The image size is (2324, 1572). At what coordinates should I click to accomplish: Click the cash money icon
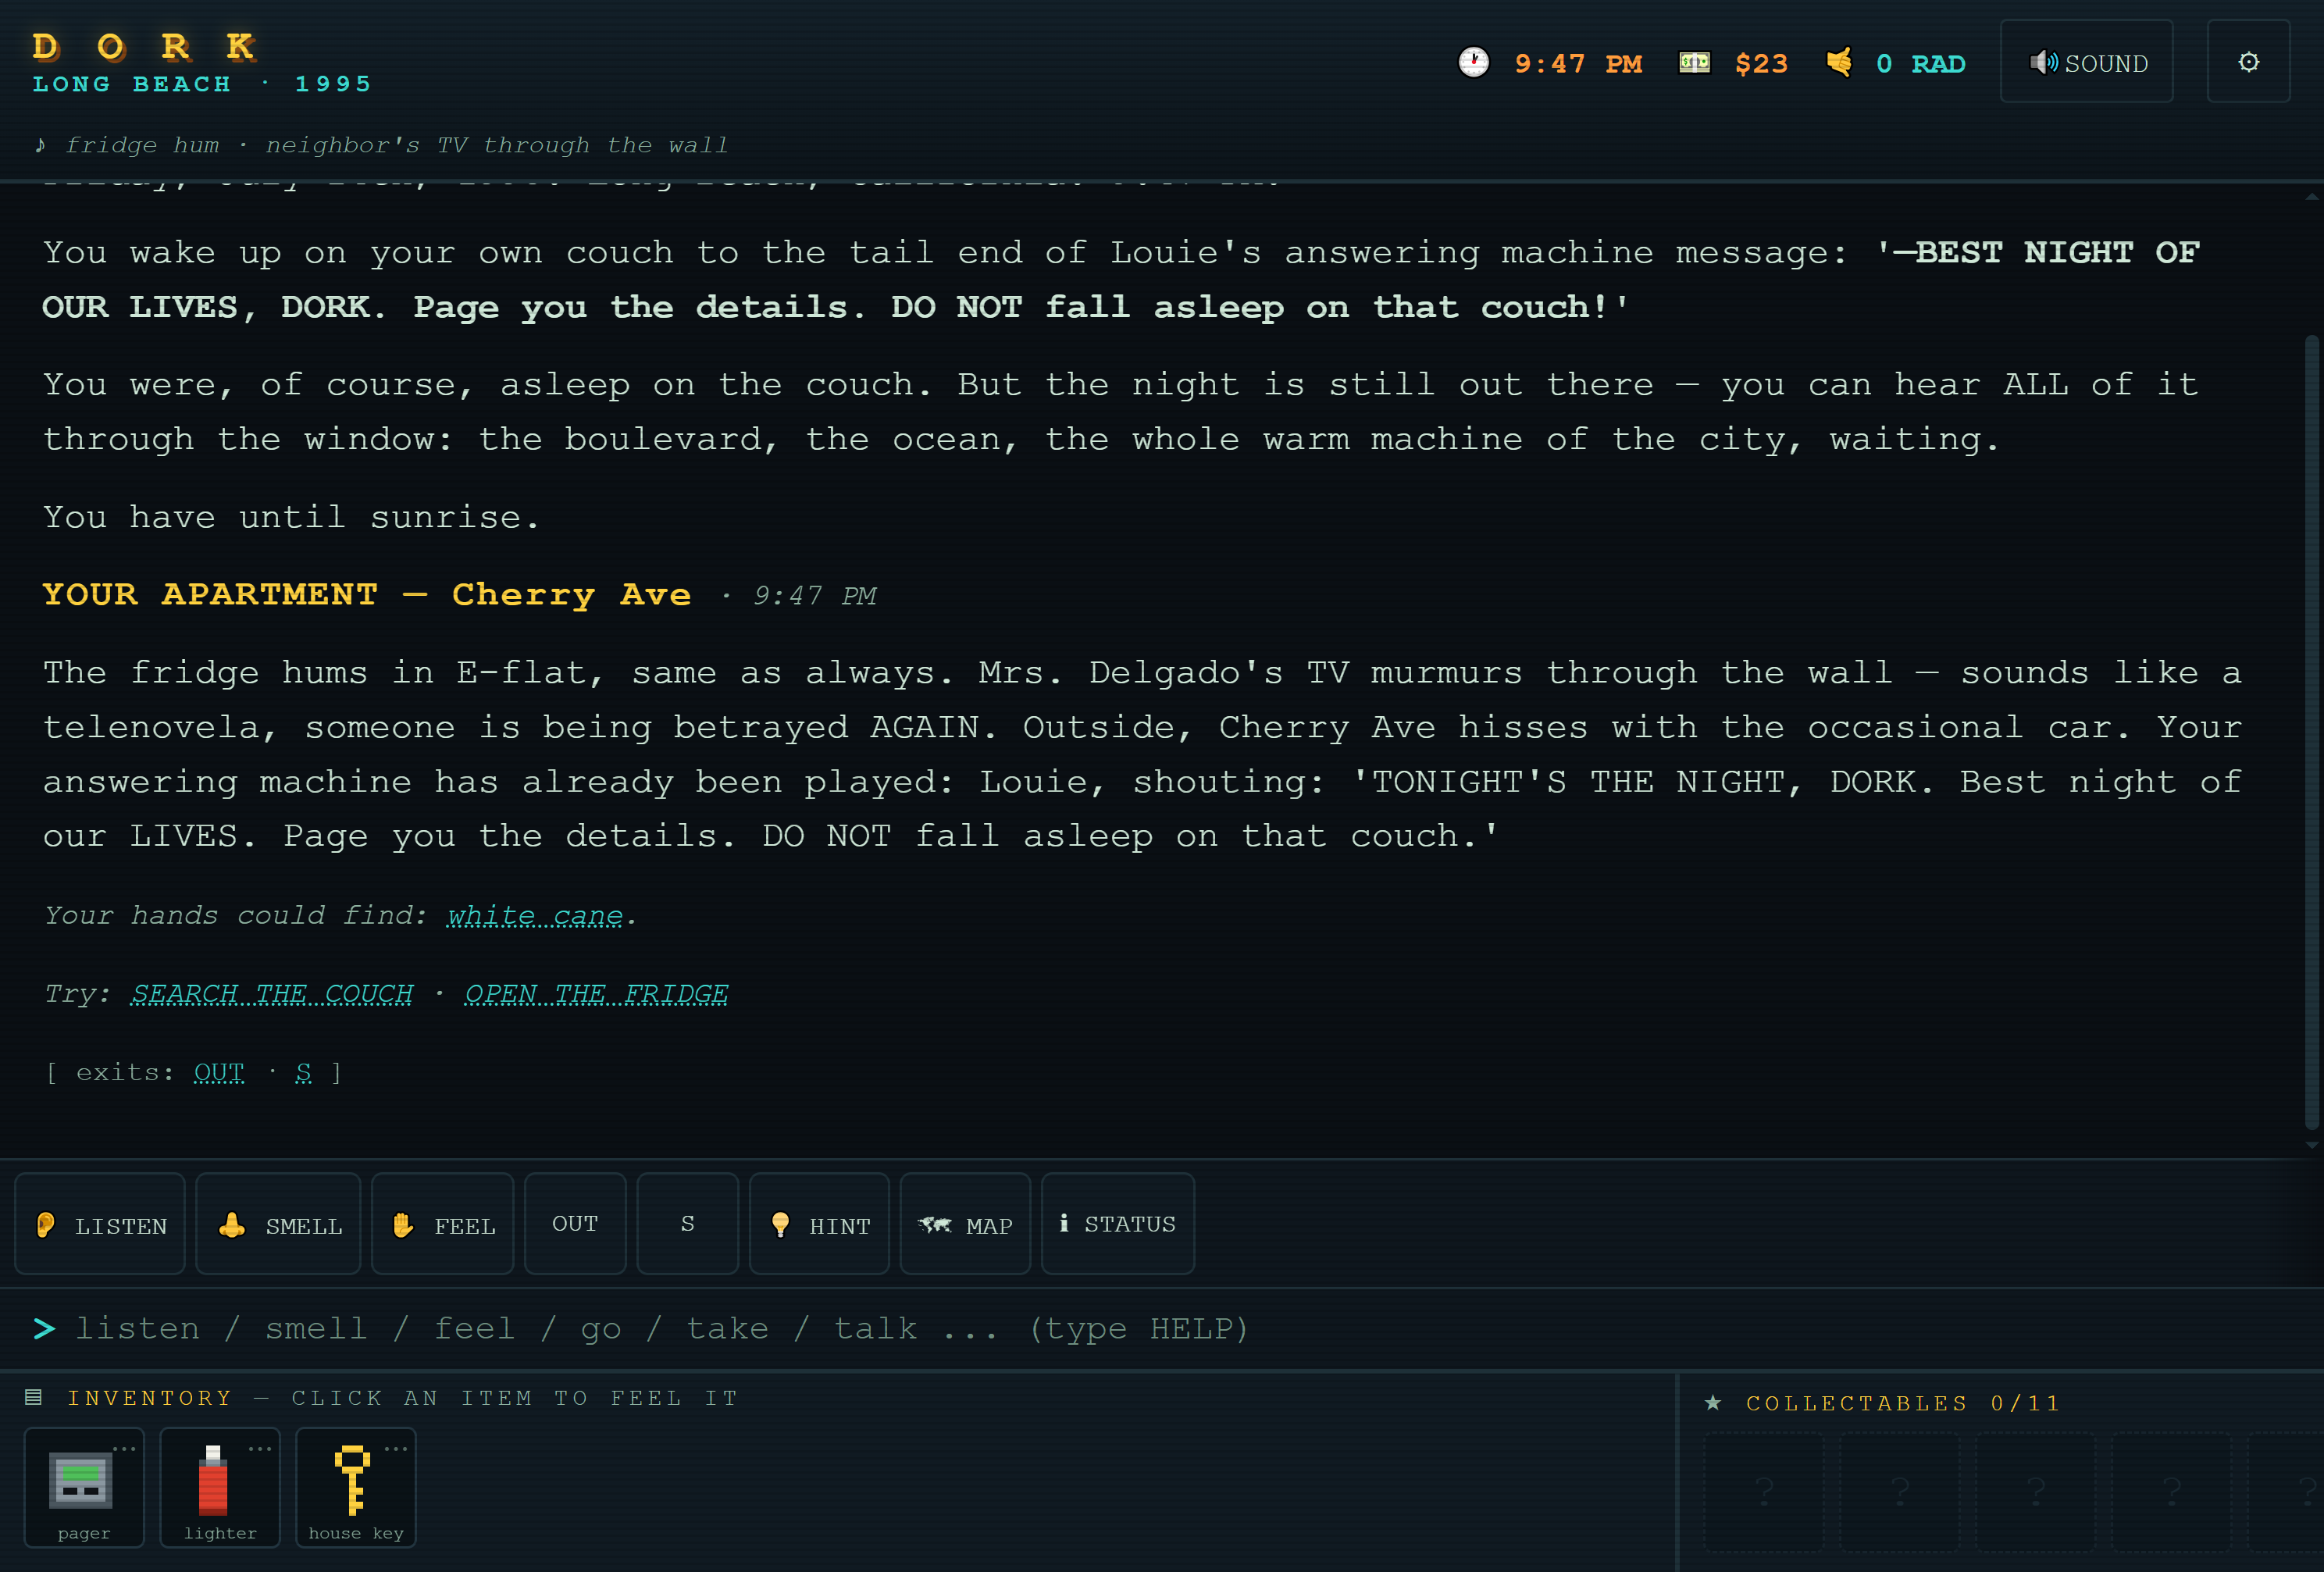(1694, 63)
